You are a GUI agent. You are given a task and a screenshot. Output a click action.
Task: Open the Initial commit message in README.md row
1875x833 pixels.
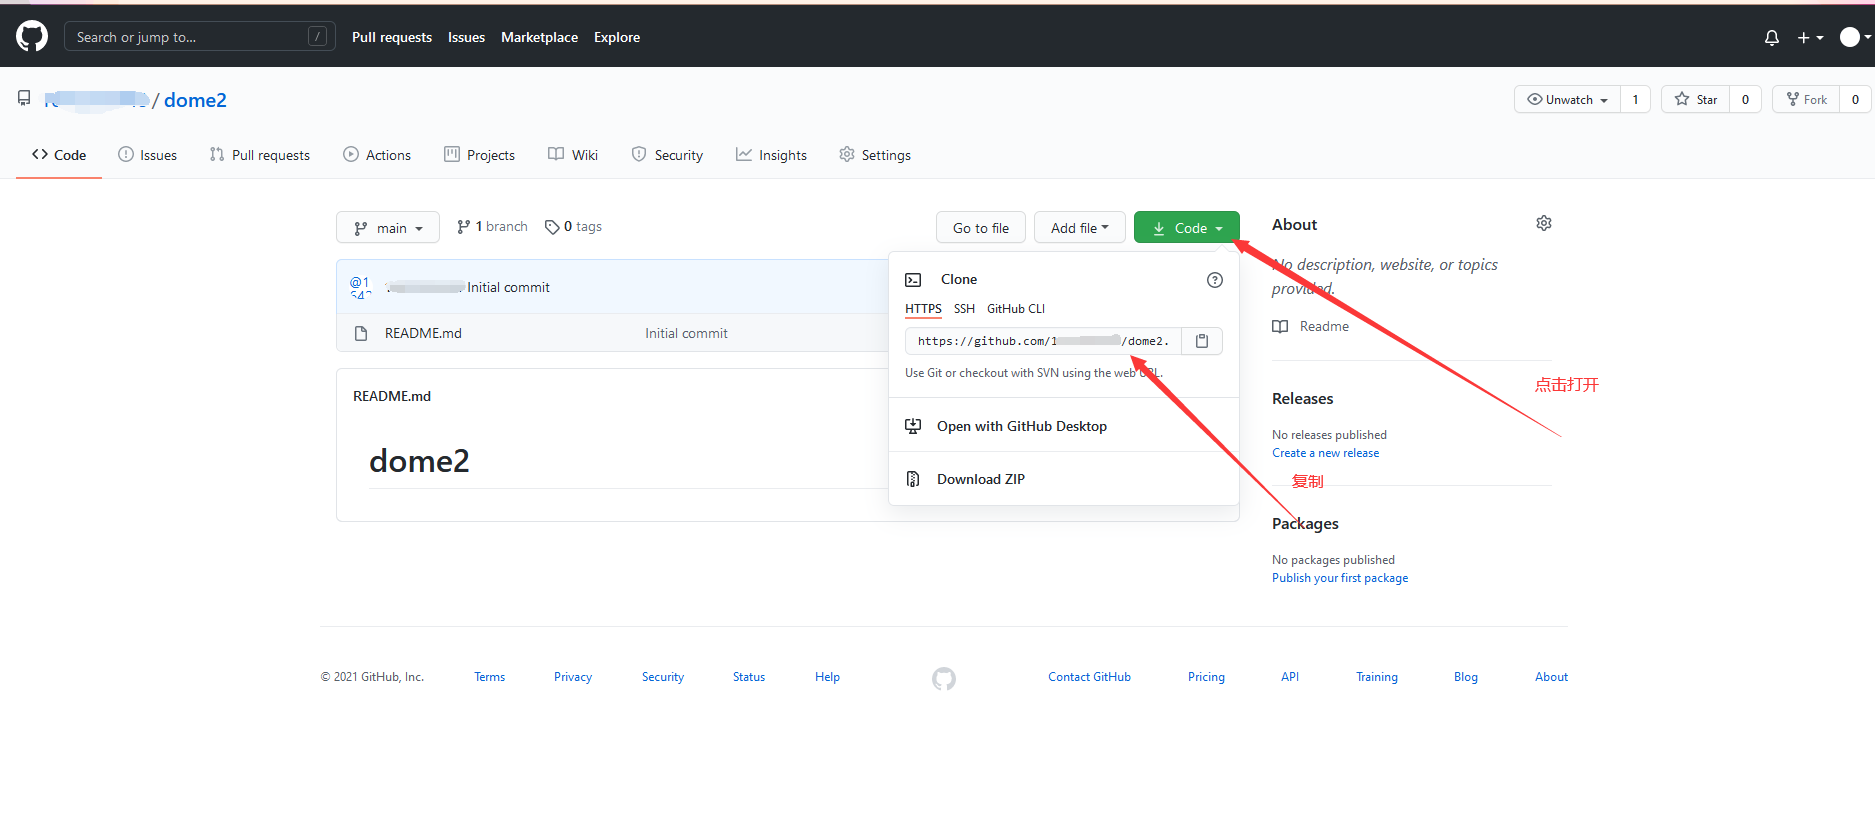(686, 333)
